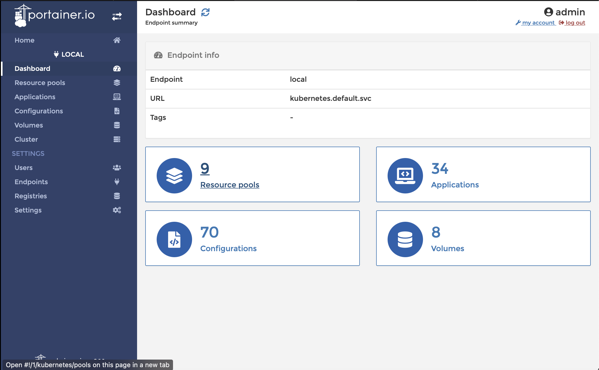Click the Users group icon in sidebar

click(x=117, y=168)
